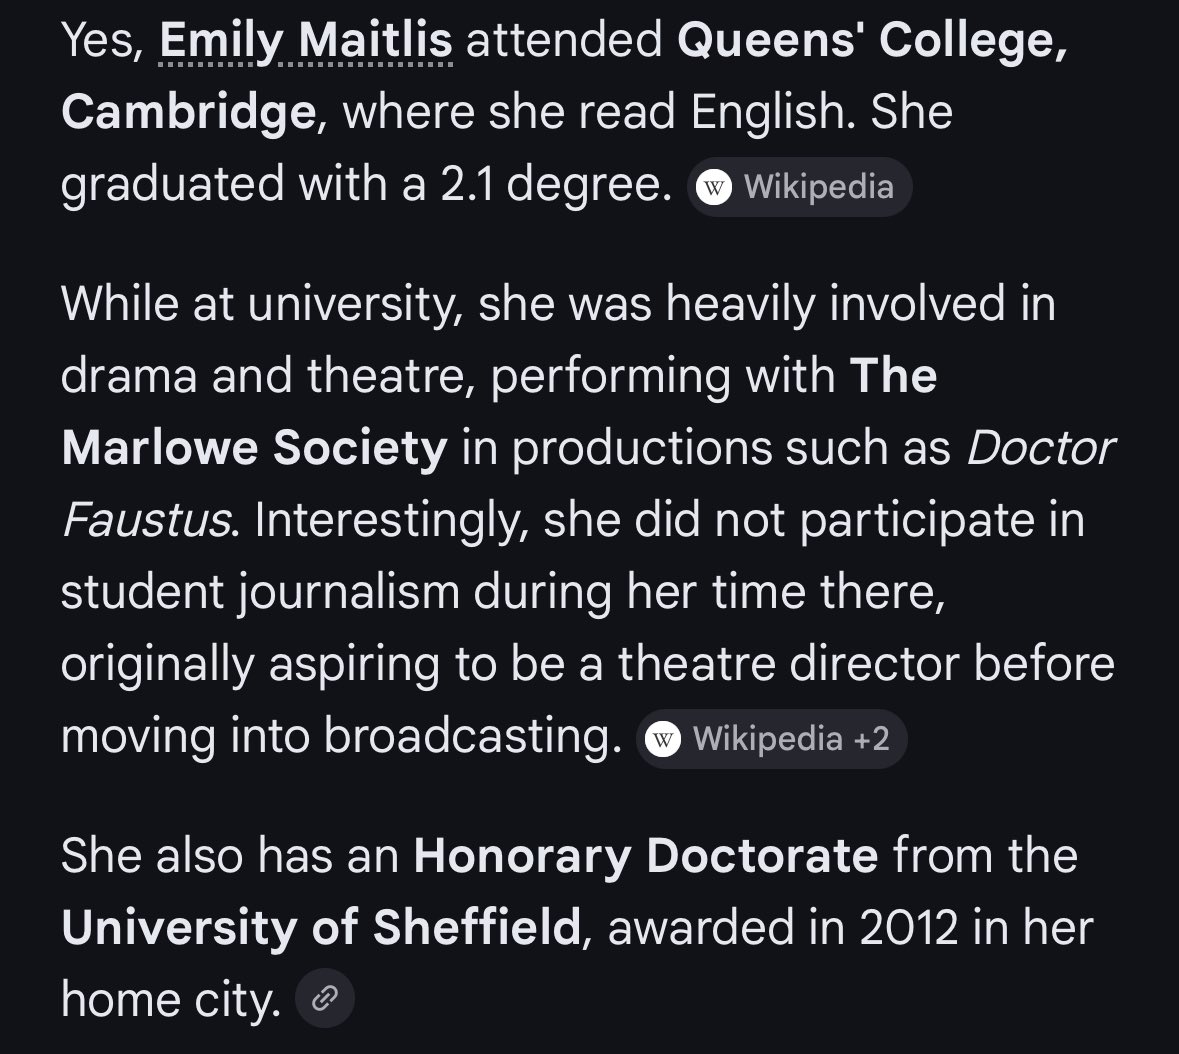1179x1054 pixels.
Task: Open the Wikipedia label after "moving into broadcasting"
Action: (x=767, y=739)
